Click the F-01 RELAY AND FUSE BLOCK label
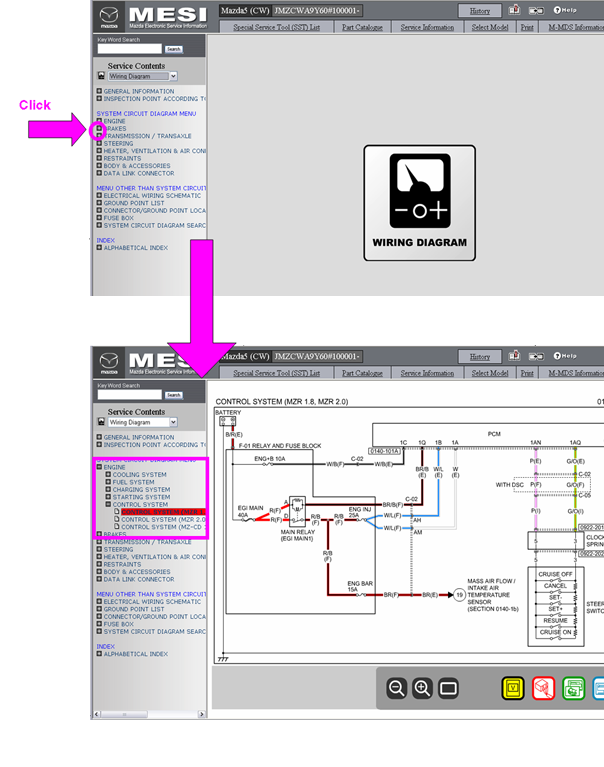The height and width of the screenshot is (767, 604). click(x=280, y=446)
